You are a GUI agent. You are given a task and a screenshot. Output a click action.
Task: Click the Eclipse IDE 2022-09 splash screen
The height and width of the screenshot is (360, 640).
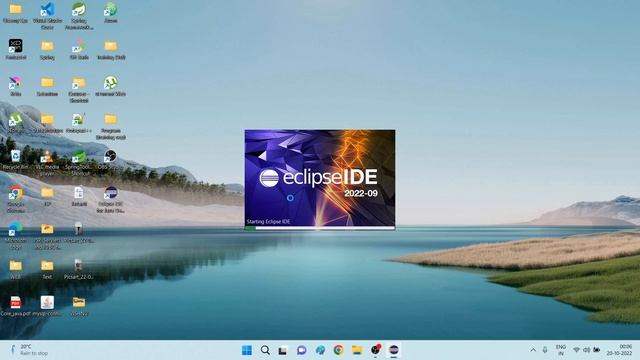(320, 180)
